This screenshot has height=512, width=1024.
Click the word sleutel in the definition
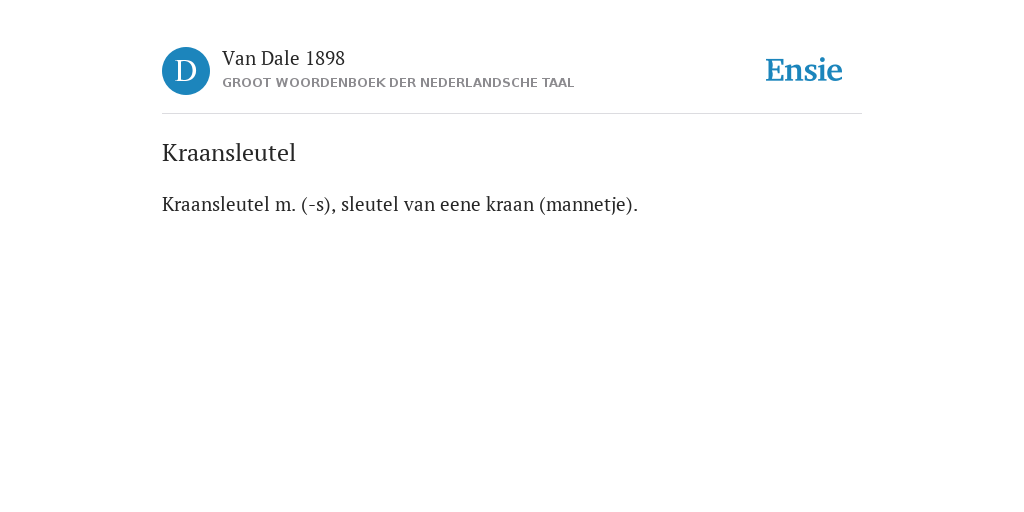(x=370, y=204)
